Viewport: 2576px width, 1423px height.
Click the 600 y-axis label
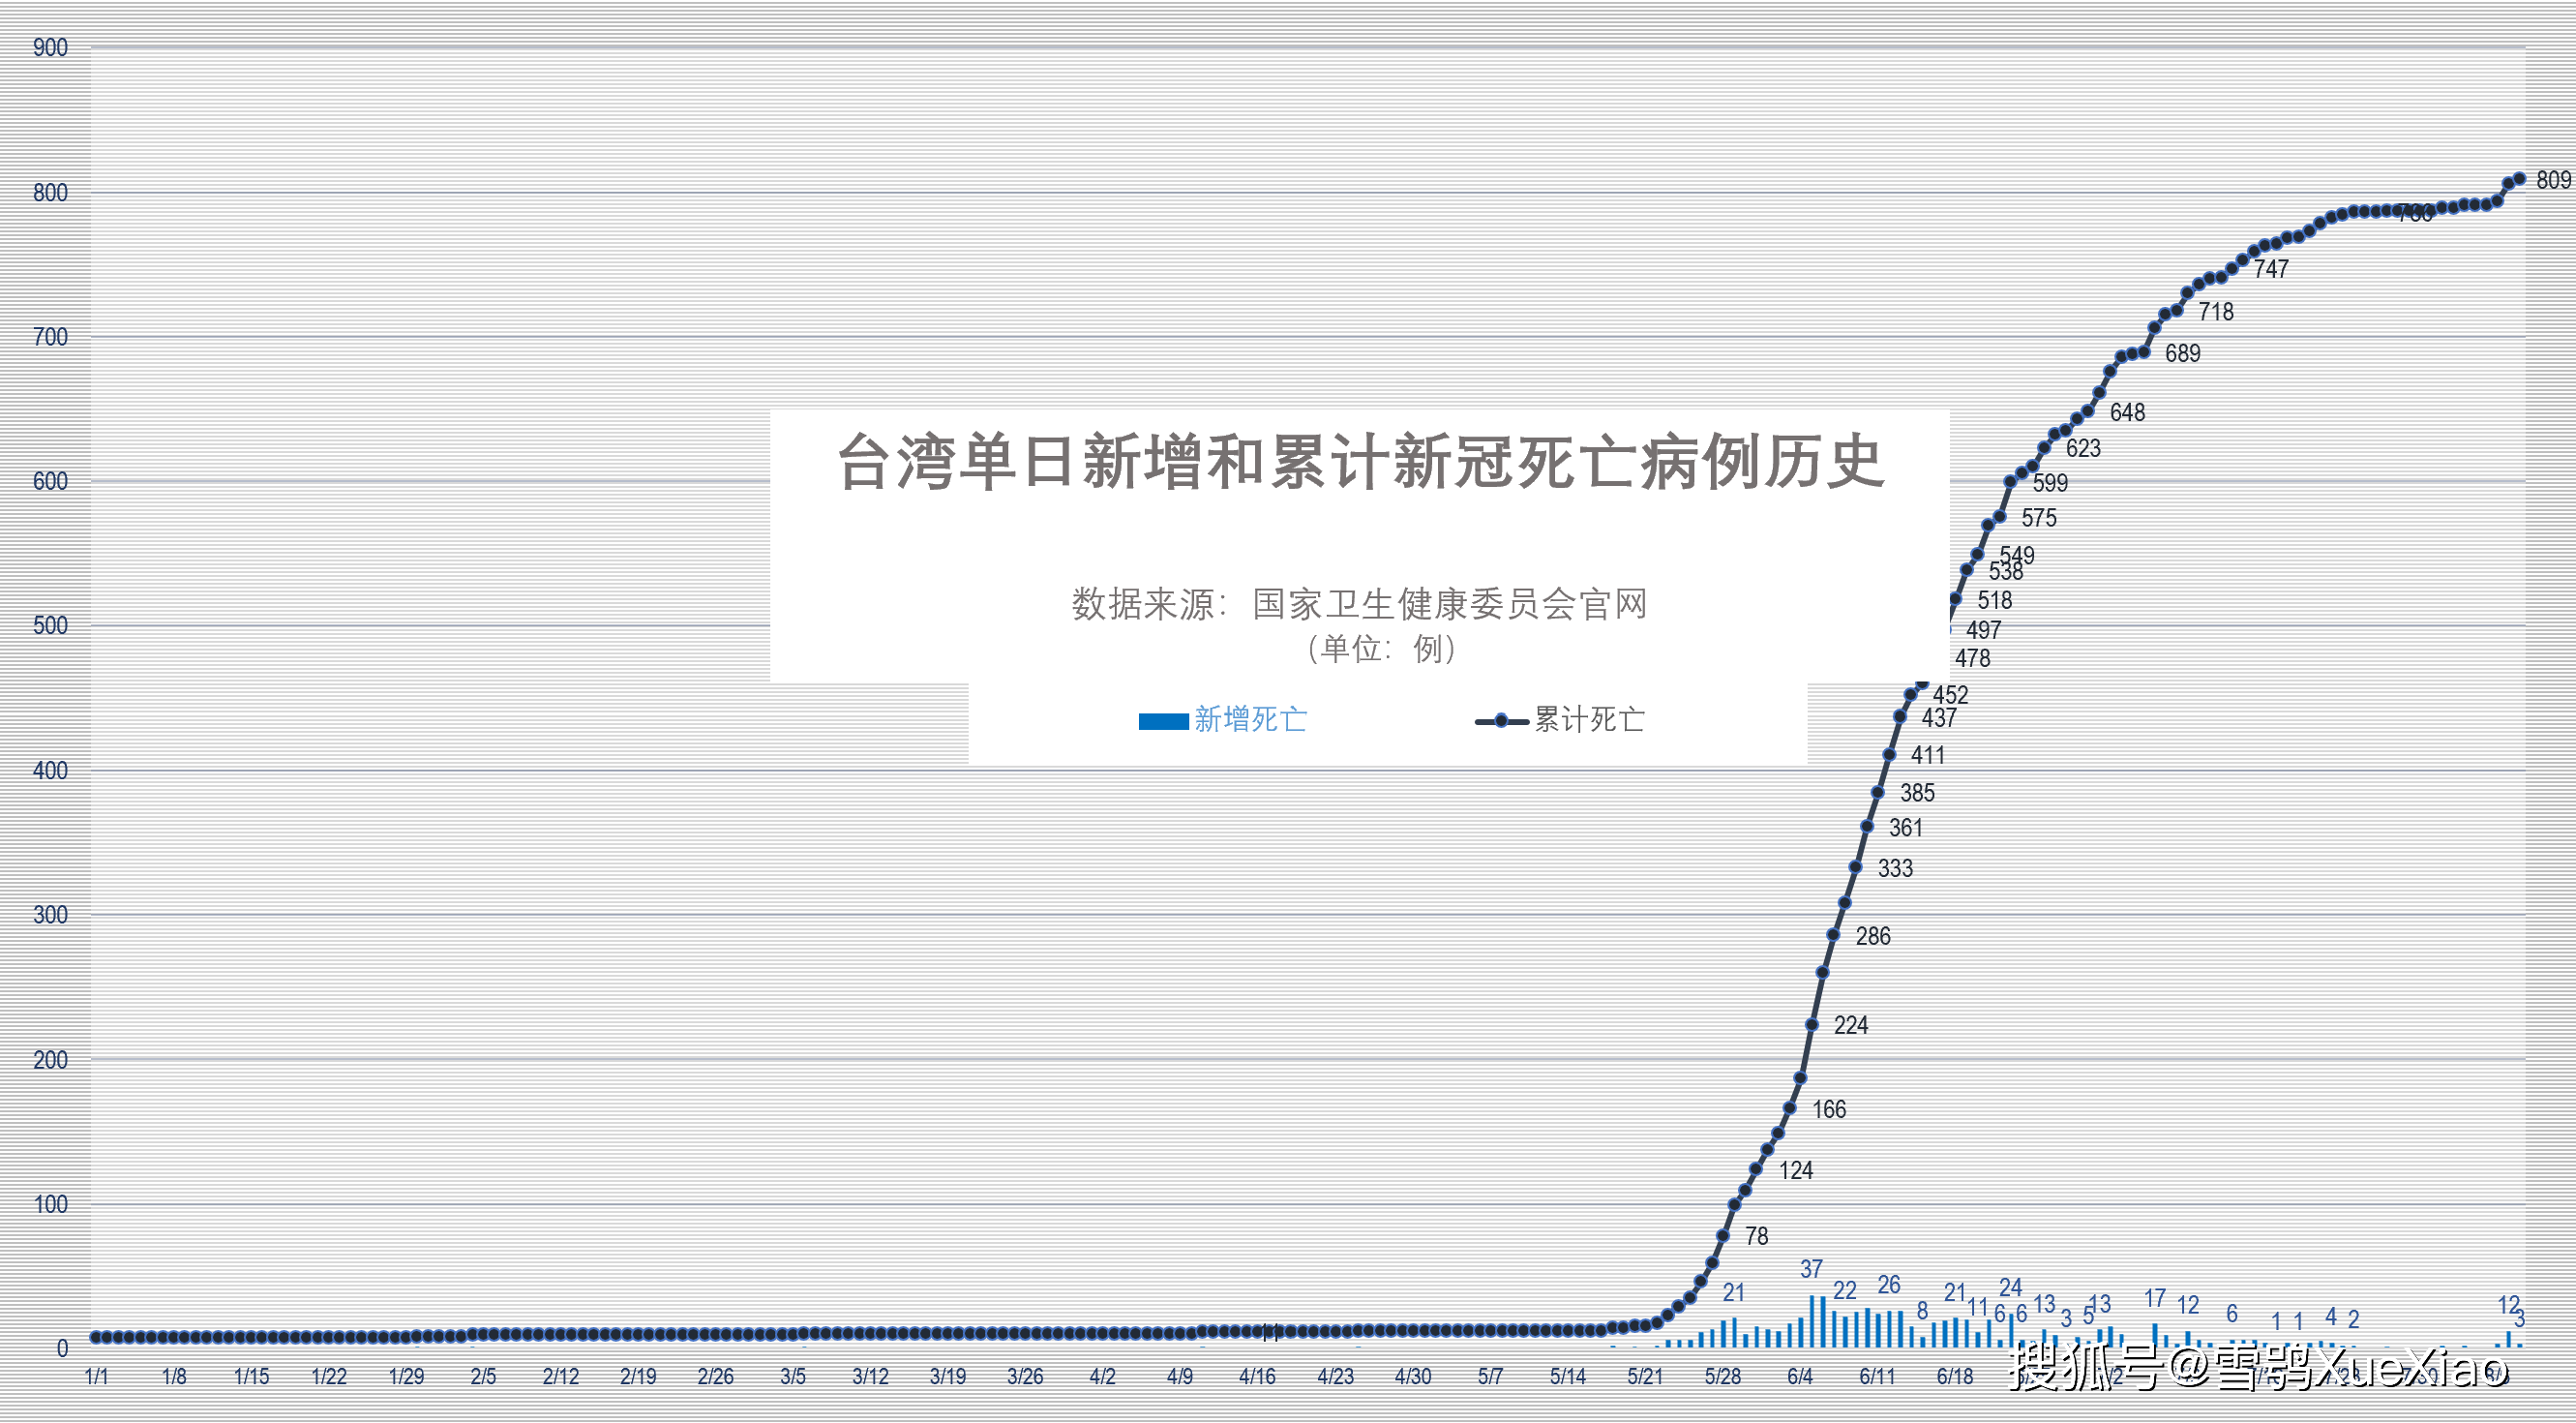pos(50,481)
